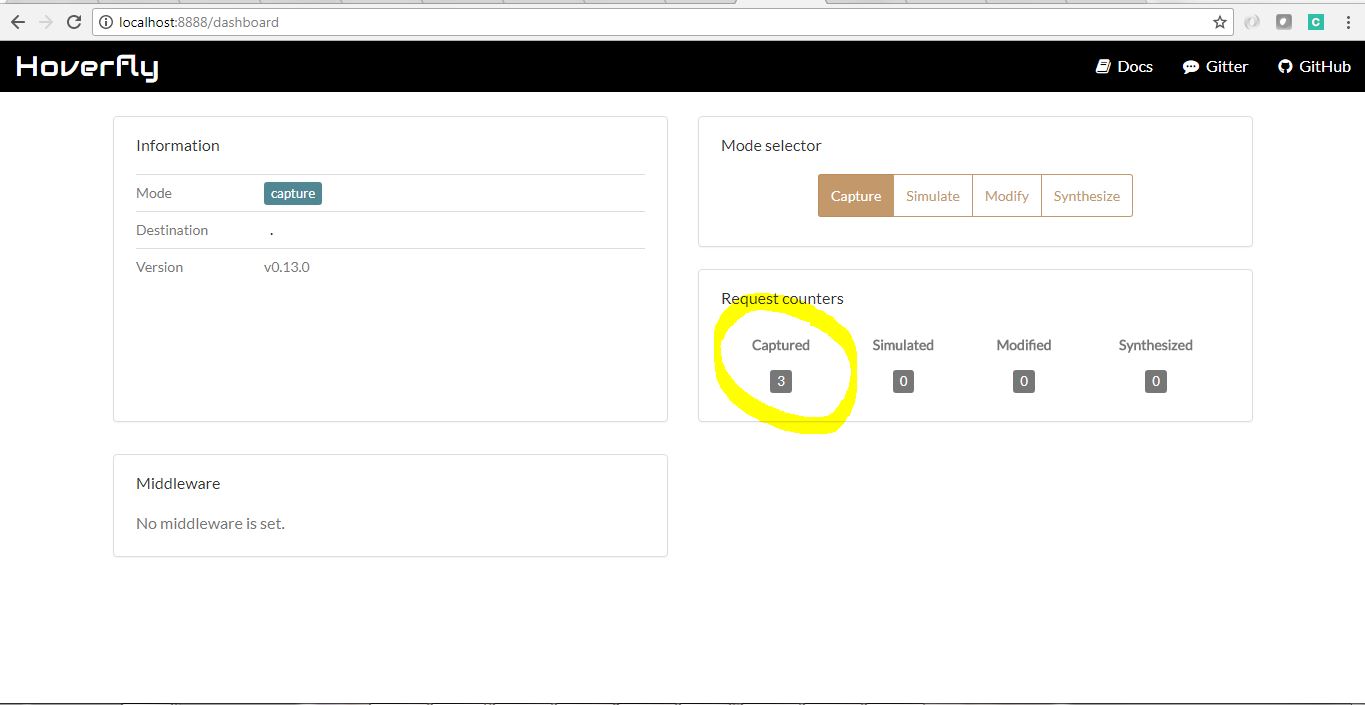This screenshot has height=705, width=1365.
Task: Click the green C extension icon
Action: coord(1316,22)
